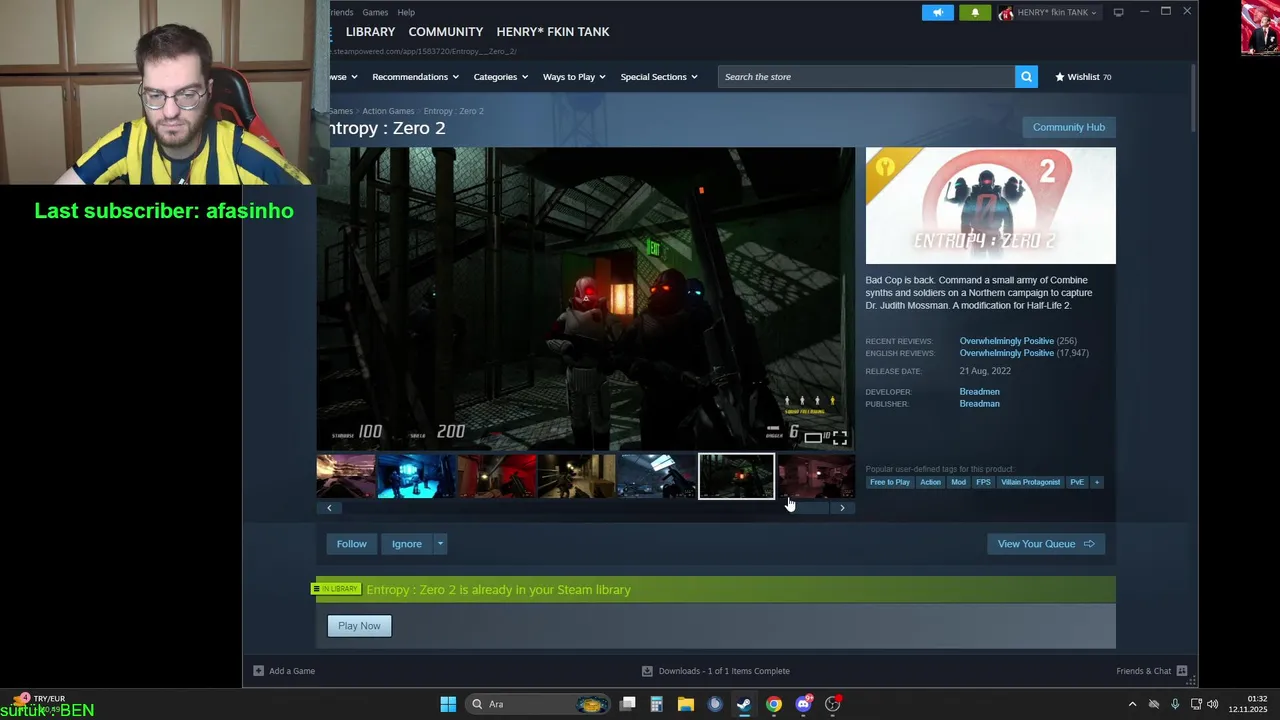Image resolution: width=1280 pixels, height=720 pixels.
Task: Expand the Special Sections menu
Action: pyautogui.click(x=659, y=77)
